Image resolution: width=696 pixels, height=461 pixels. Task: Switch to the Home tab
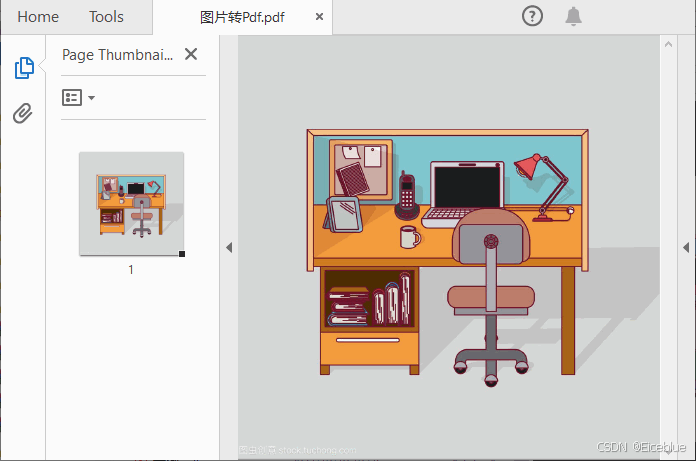(38, 17)
